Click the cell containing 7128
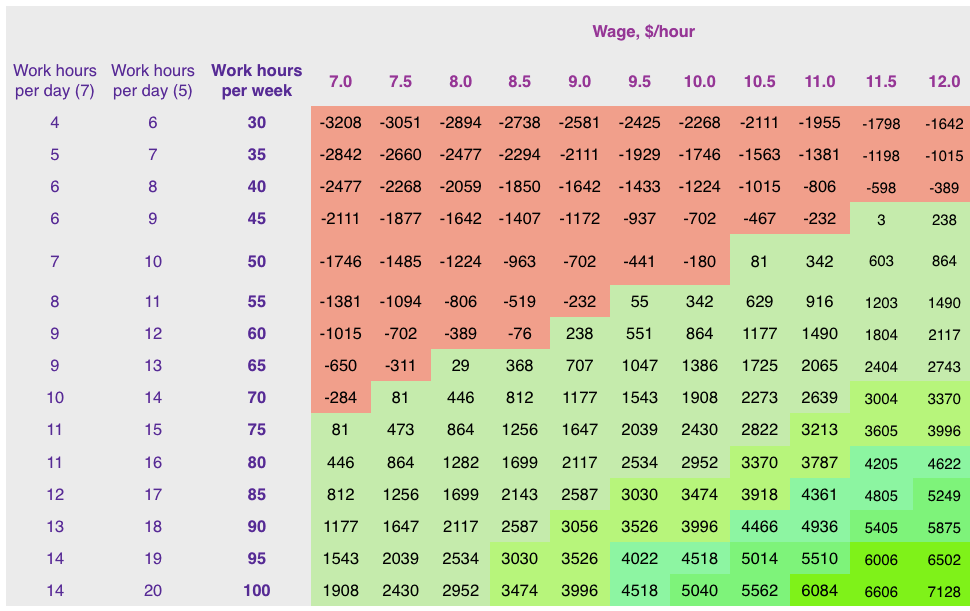This screenshot has height=611, width=970. [942, 591]
